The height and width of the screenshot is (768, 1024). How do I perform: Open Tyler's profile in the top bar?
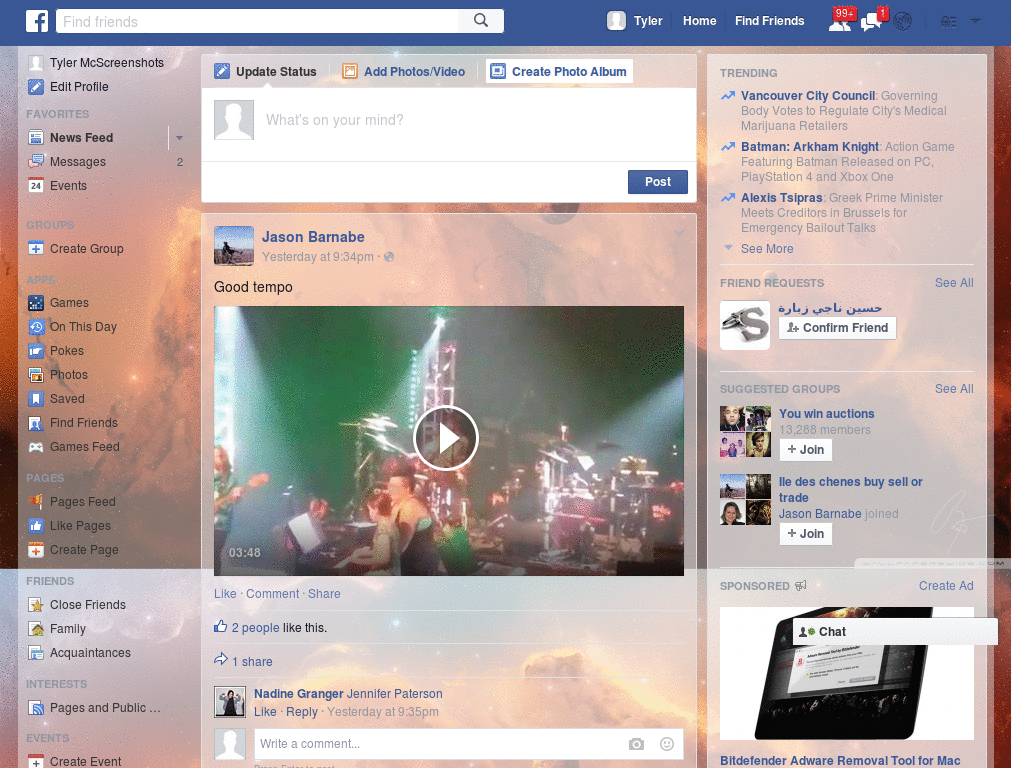coord(635,21)
